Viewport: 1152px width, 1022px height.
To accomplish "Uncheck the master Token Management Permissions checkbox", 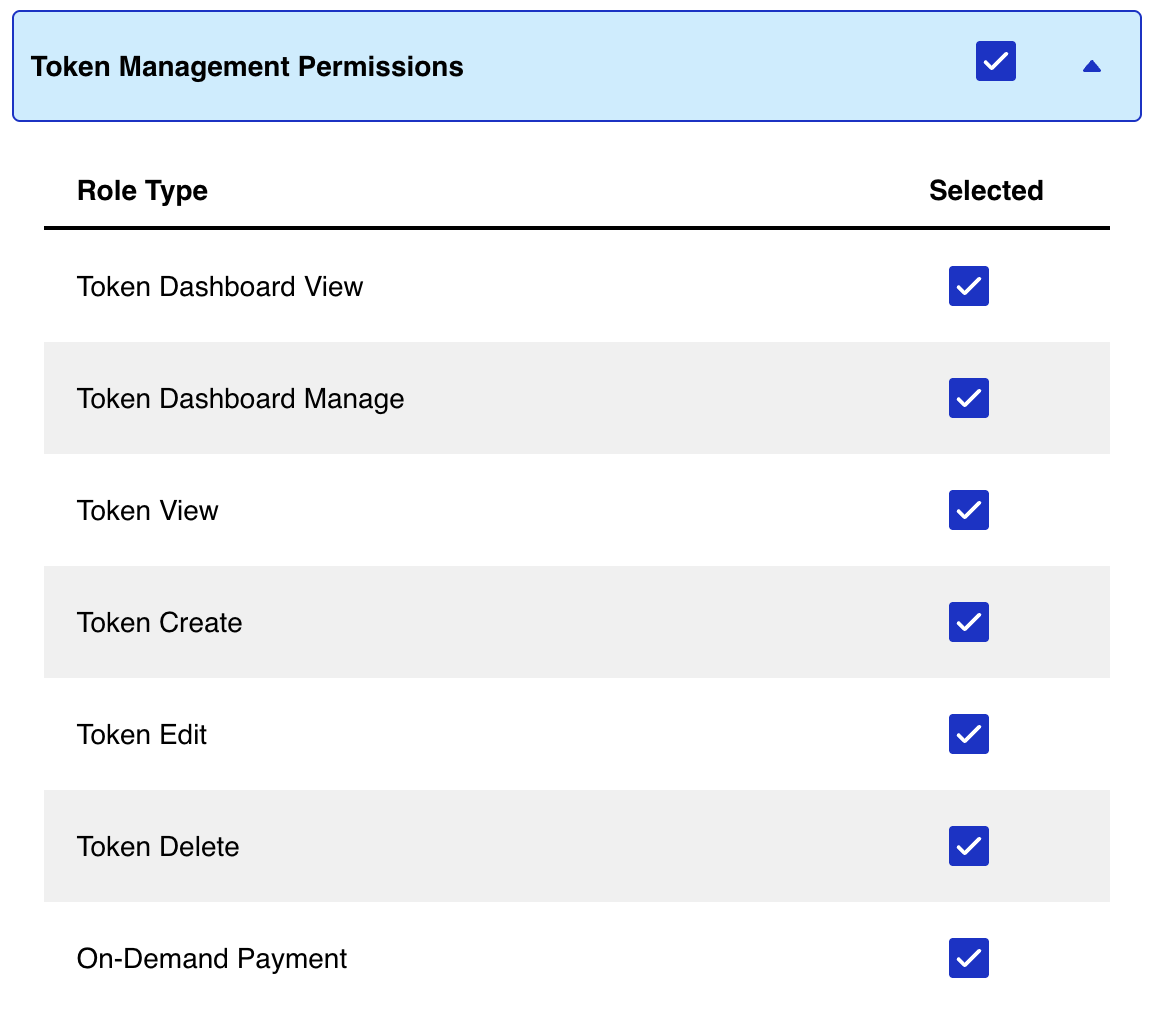I will [995, 61].
